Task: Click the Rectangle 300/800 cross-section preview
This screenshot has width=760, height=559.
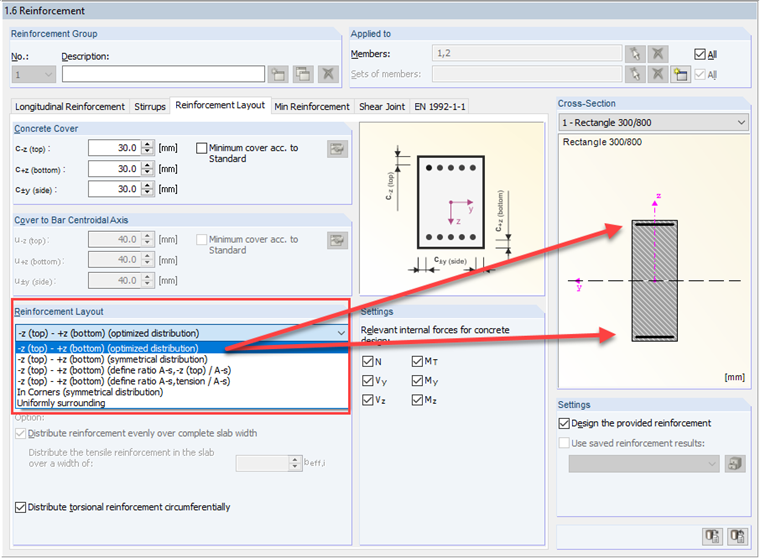Action: point(654,261)
